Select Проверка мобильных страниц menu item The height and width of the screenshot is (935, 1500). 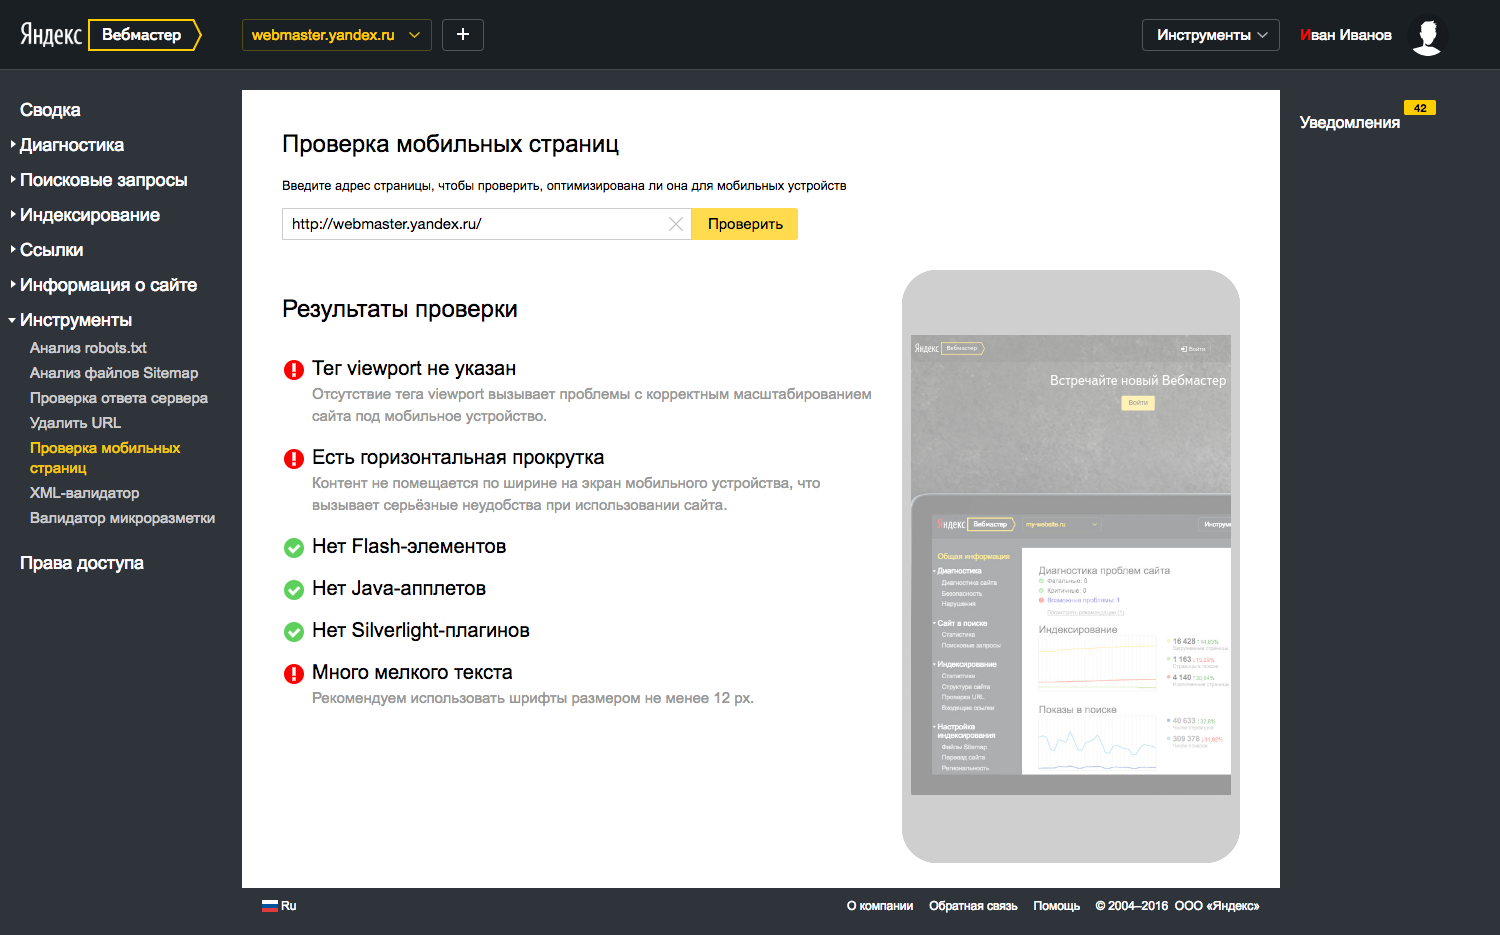105,458
